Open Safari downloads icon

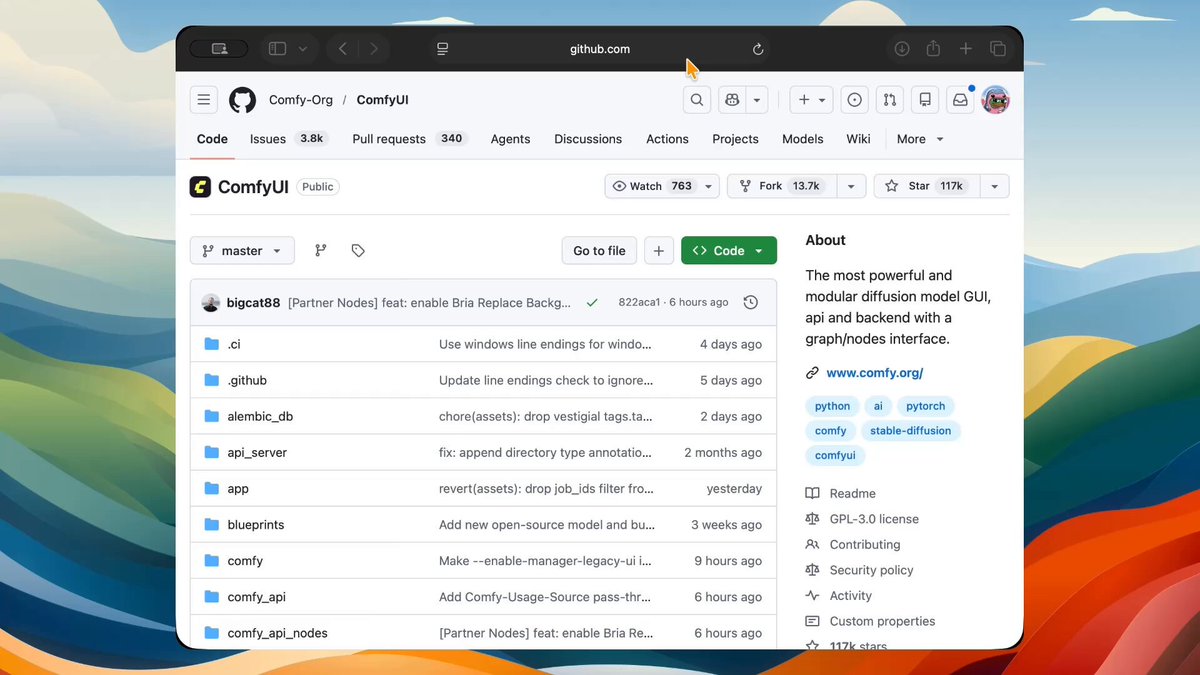click(901, 49)
